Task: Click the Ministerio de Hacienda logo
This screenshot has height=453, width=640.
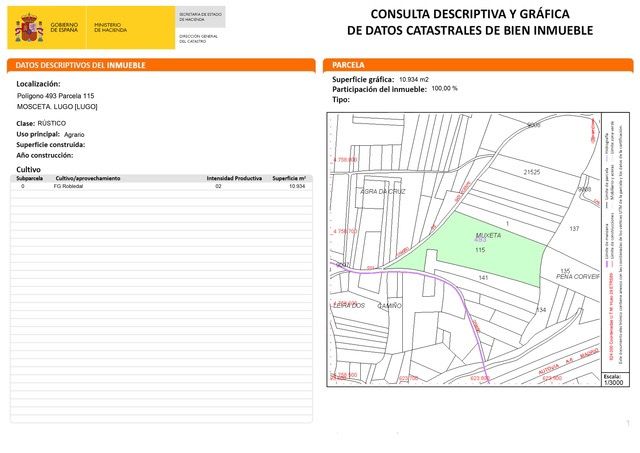Action: 110,27
